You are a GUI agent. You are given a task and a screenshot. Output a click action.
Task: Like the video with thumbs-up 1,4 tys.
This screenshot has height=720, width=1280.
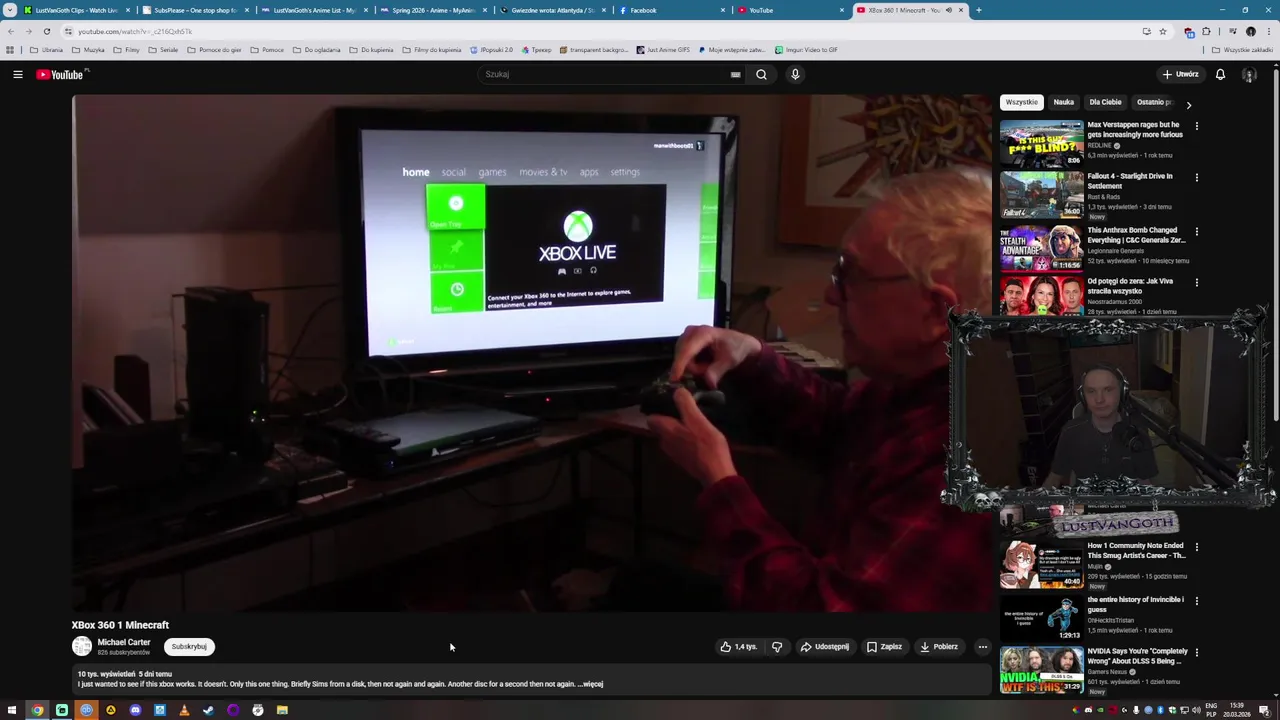(x=738, y=647)
